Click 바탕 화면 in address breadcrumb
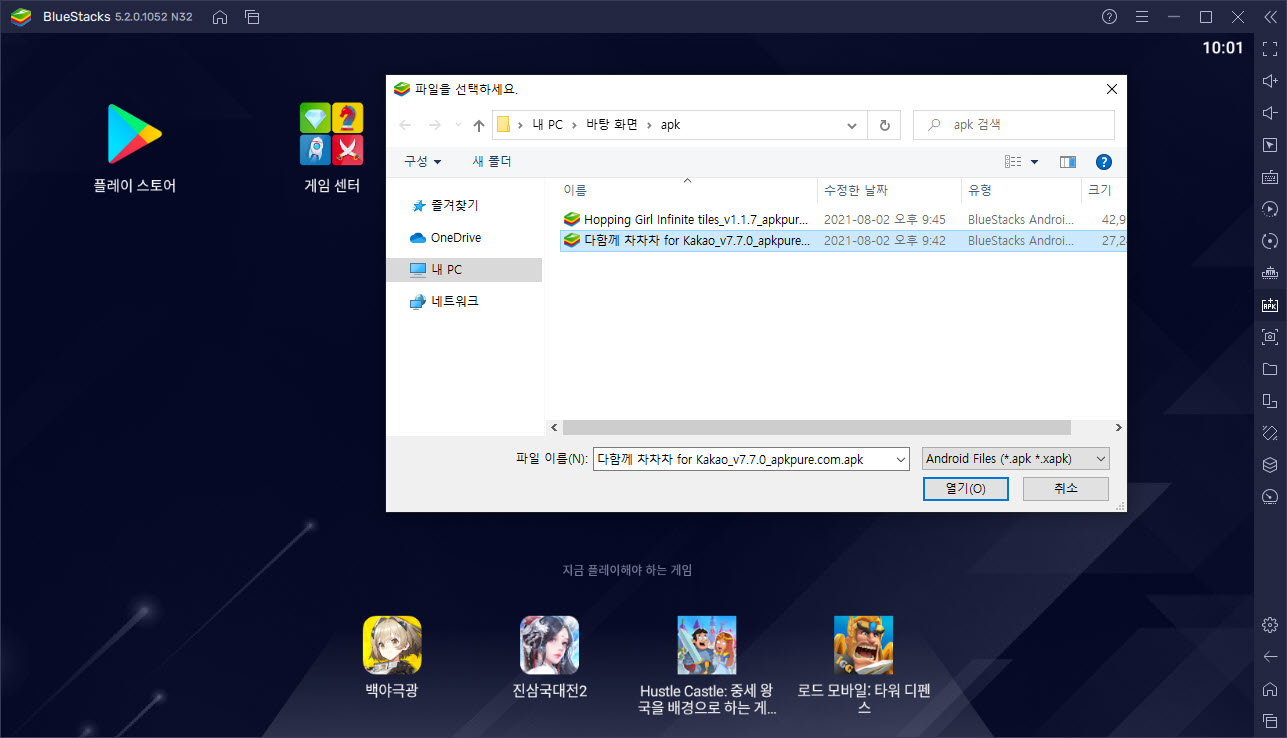This screenshot has height=738, width=1287. pos(610,125)
